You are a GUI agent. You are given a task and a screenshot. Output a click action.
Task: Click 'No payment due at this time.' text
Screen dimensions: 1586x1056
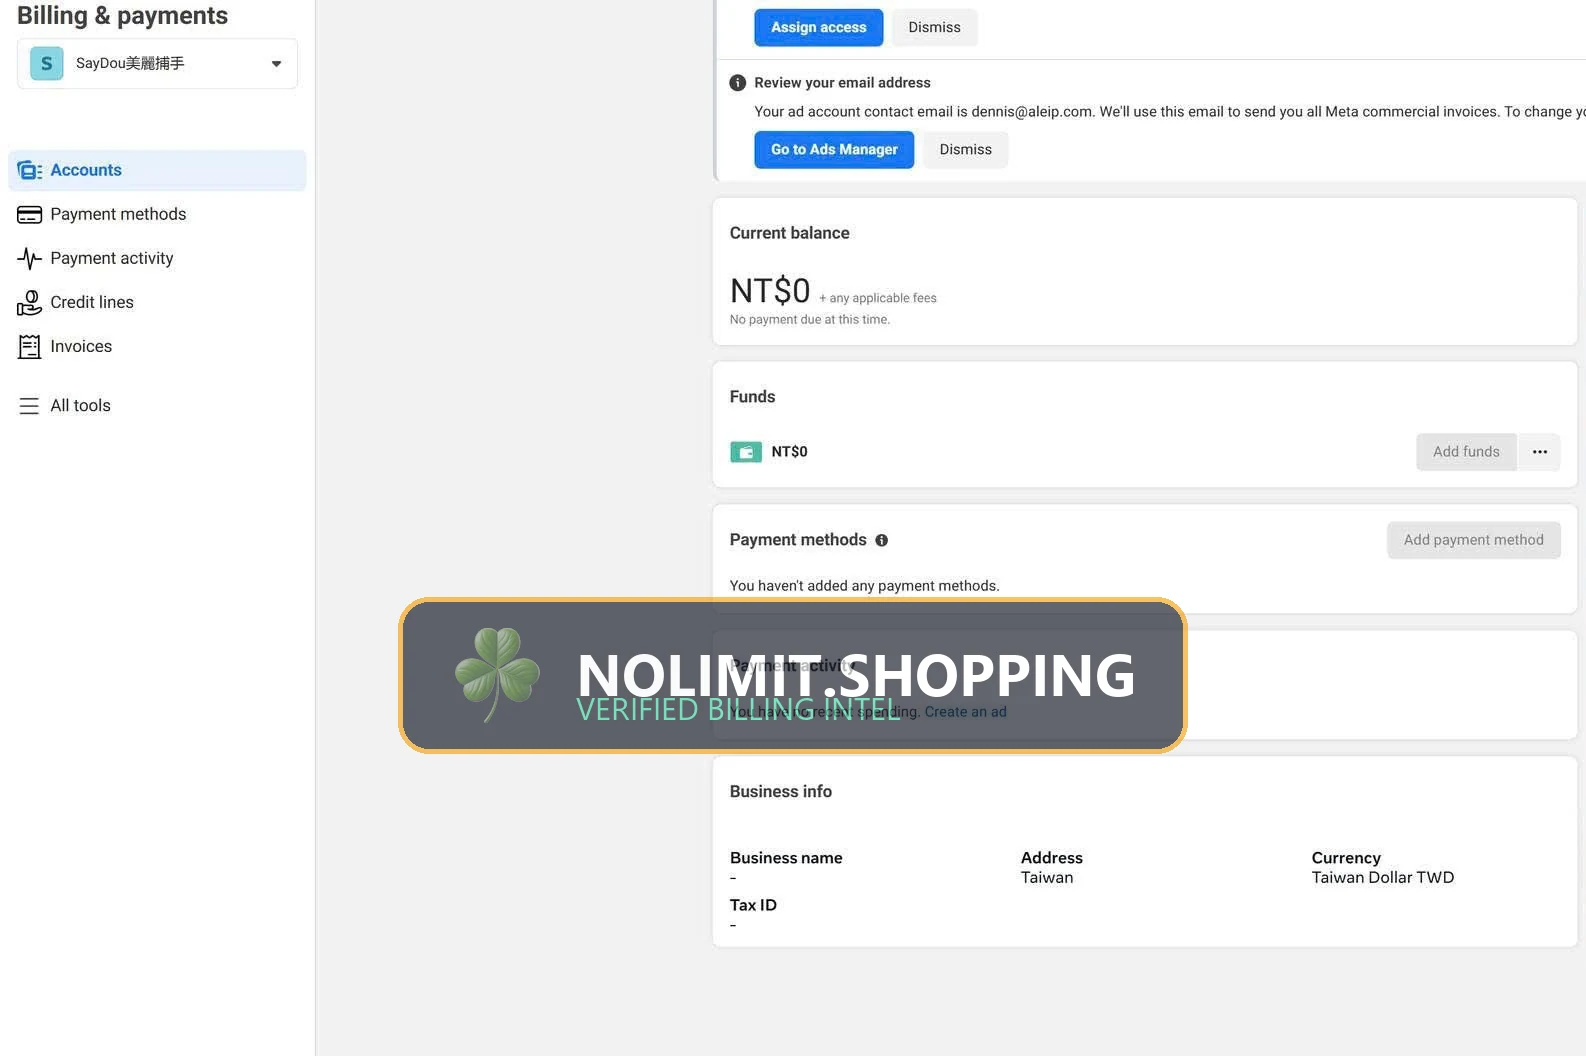pos(810,320)
